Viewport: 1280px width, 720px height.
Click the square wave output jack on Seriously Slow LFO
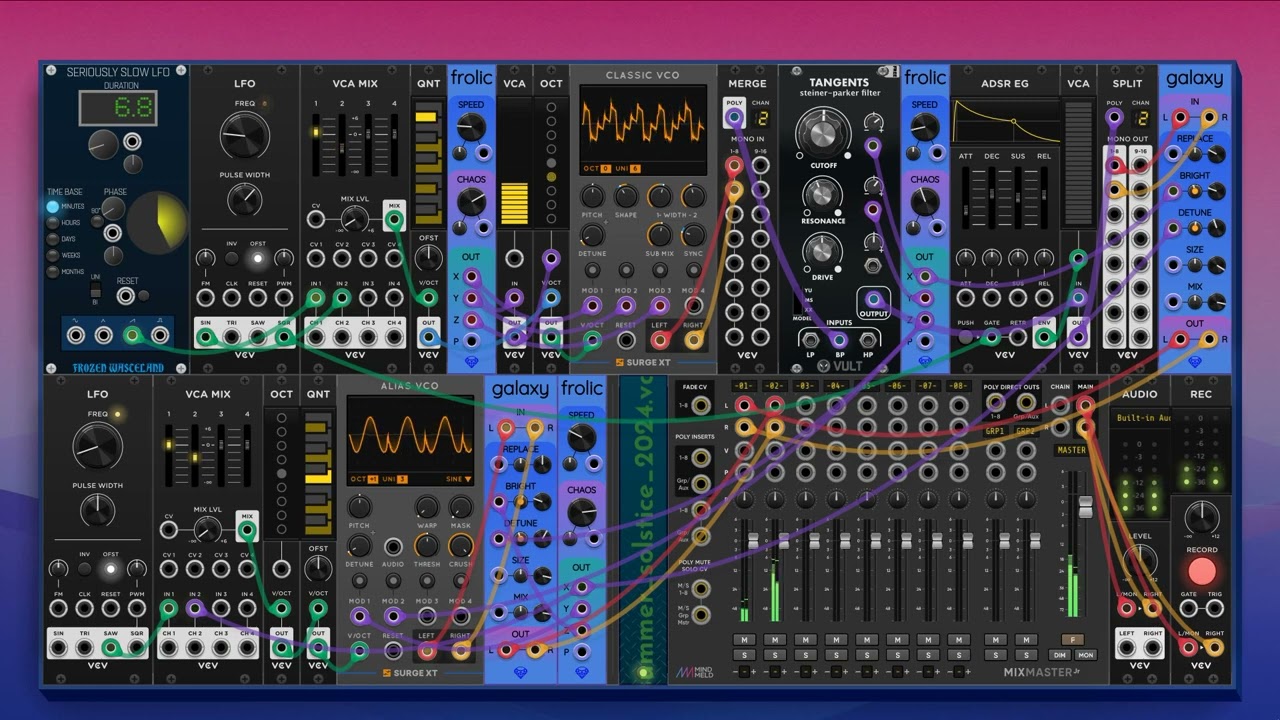pos(159,336)
